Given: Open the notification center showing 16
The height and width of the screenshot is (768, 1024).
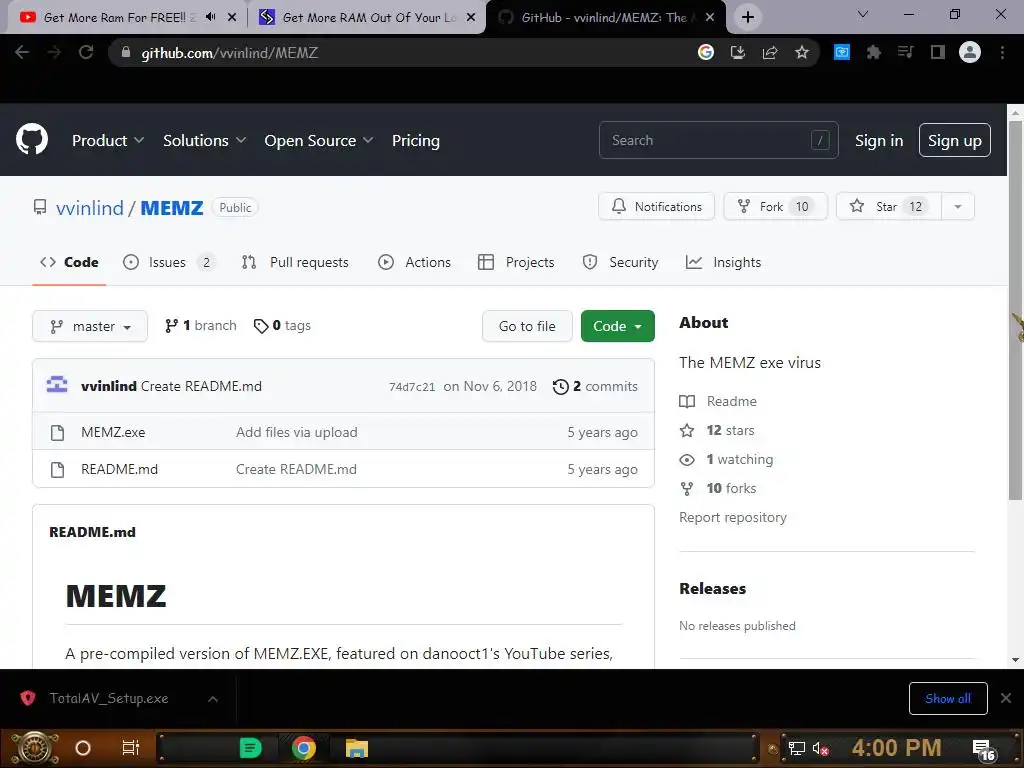Looking at the screenshot, I should 984,750.
